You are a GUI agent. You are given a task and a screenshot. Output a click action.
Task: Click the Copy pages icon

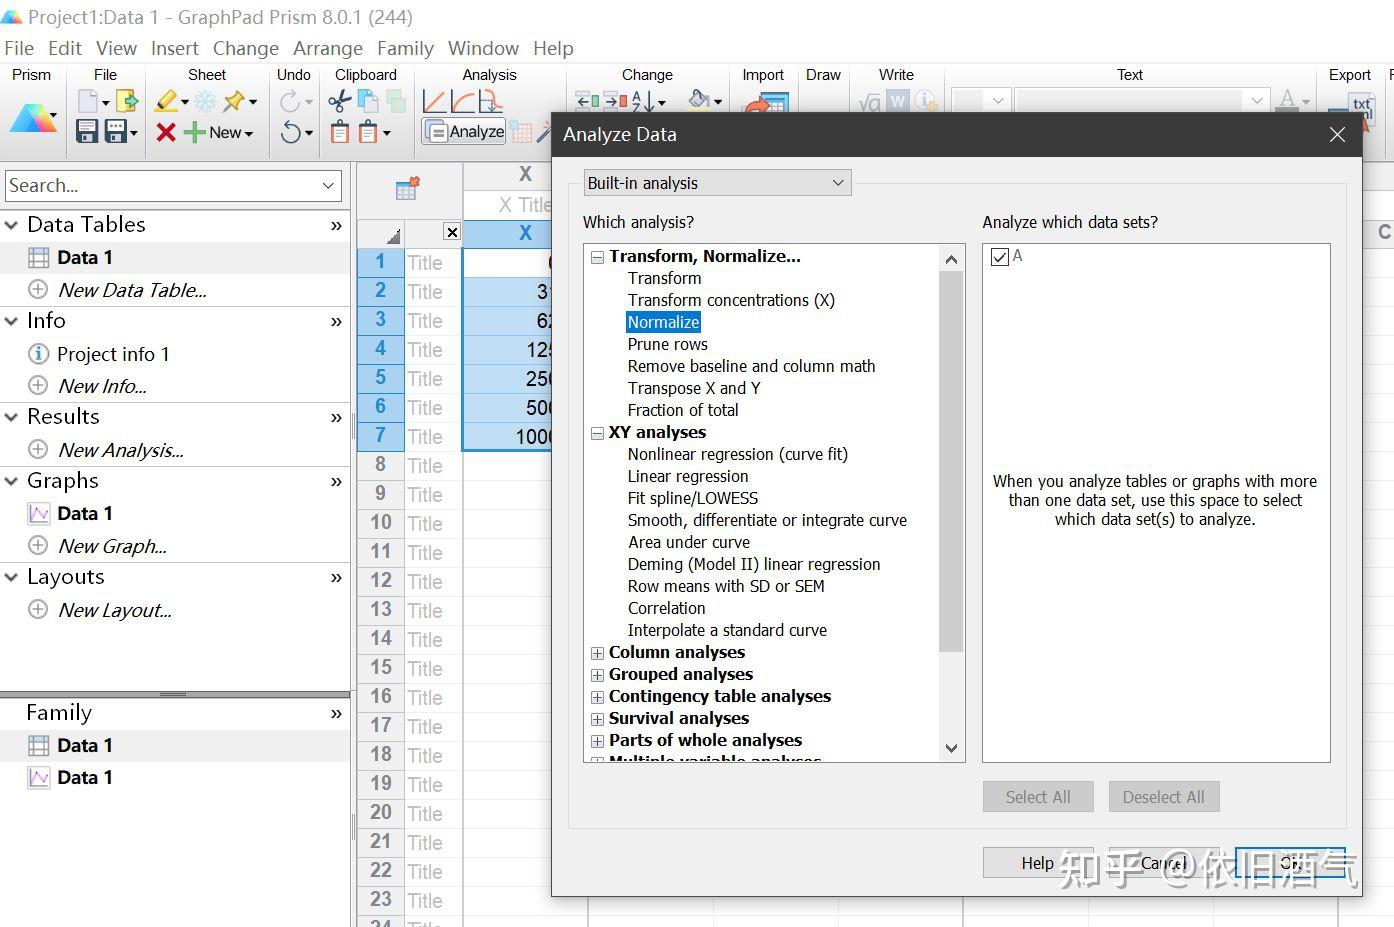point(368,101)
